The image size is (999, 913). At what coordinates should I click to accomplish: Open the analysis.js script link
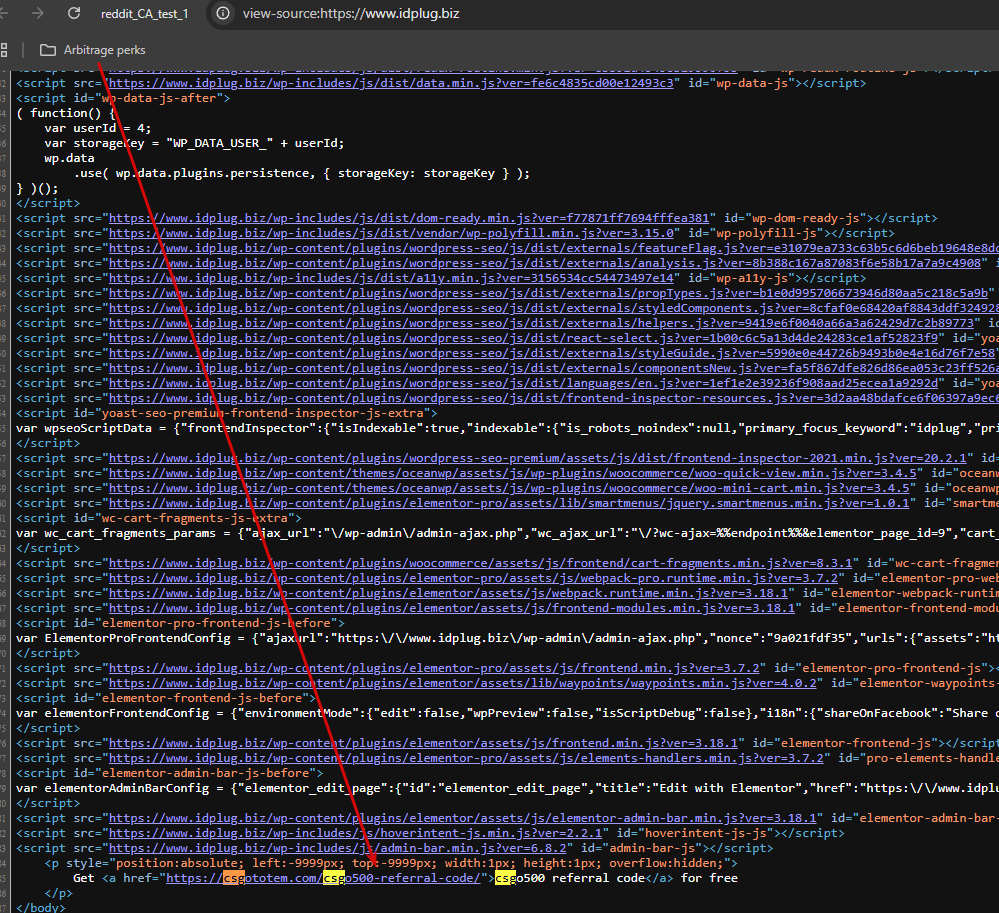pos(544,263)
